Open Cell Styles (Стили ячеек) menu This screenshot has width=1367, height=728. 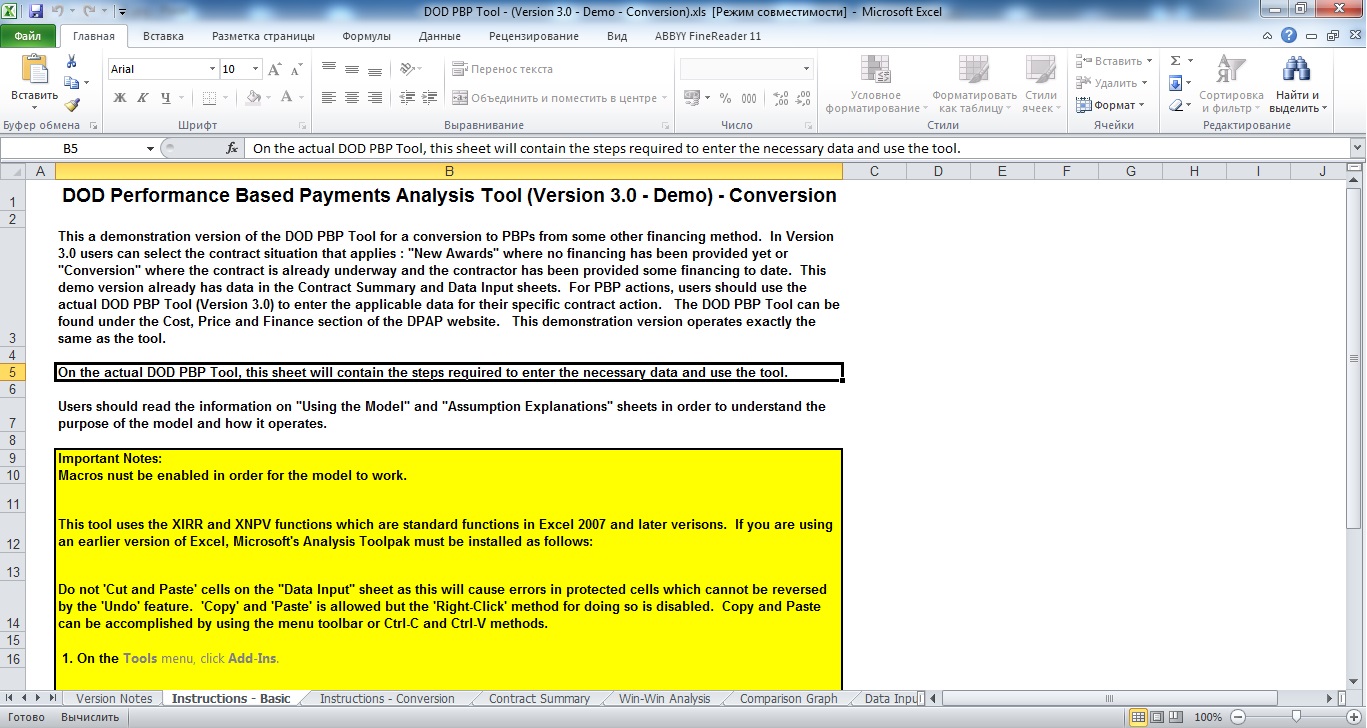1041,84
